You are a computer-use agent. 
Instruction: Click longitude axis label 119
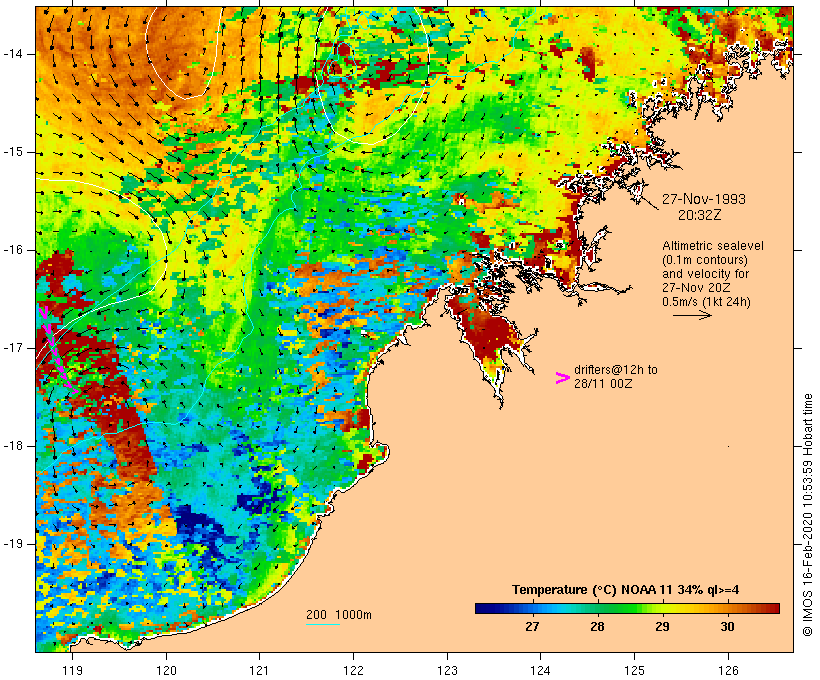(x=72, y=670)
